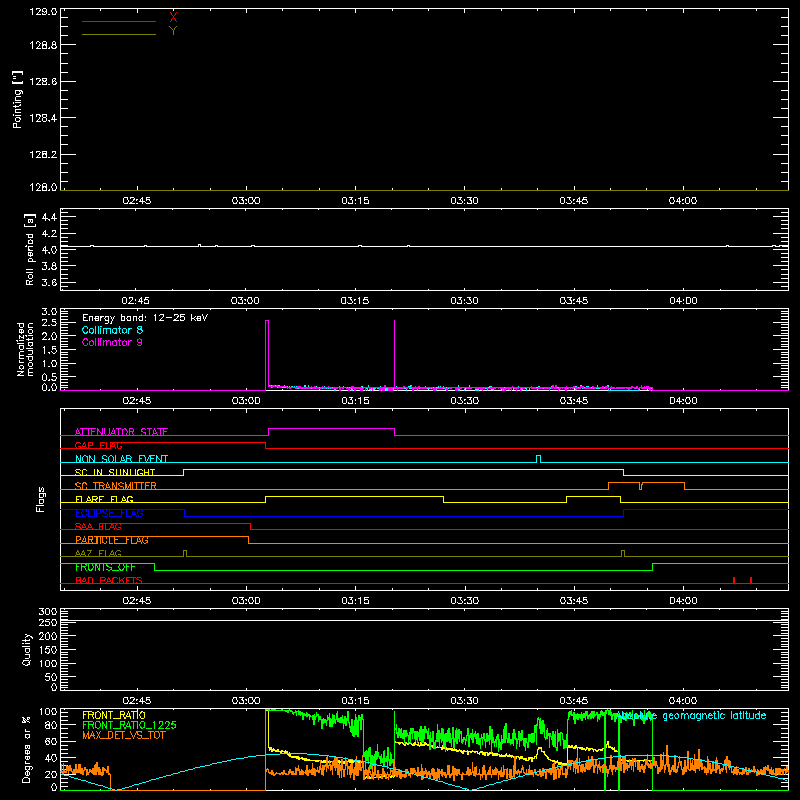Select the 'X' legend label in Pointing panel
The image size is (800, 800).
pyautogui.click(x=173, y=18)
